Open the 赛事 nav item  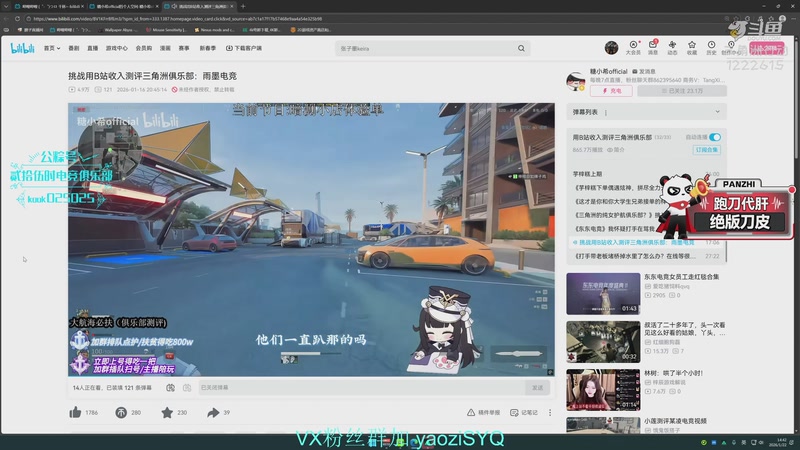tap(184, 48)
